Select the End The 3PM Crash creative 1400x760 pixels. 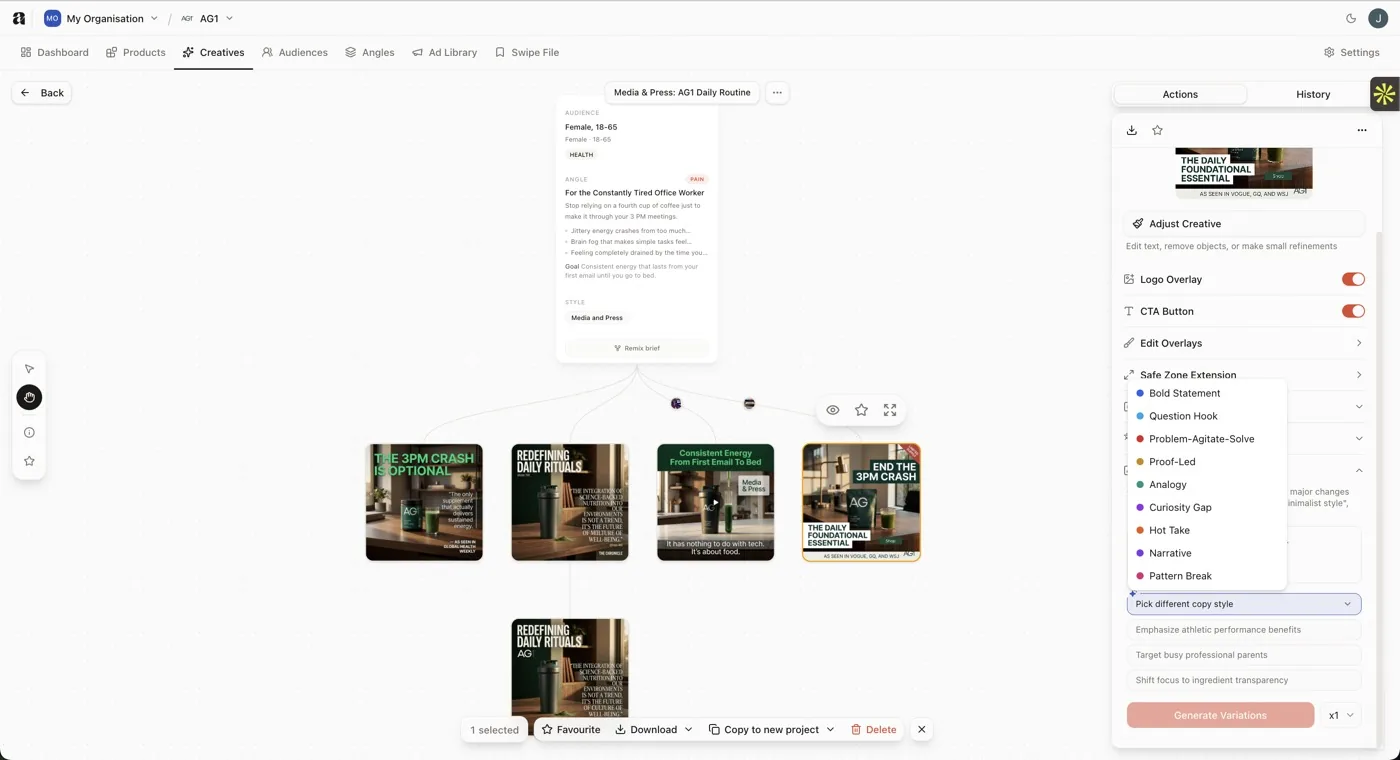coord(861,502)
